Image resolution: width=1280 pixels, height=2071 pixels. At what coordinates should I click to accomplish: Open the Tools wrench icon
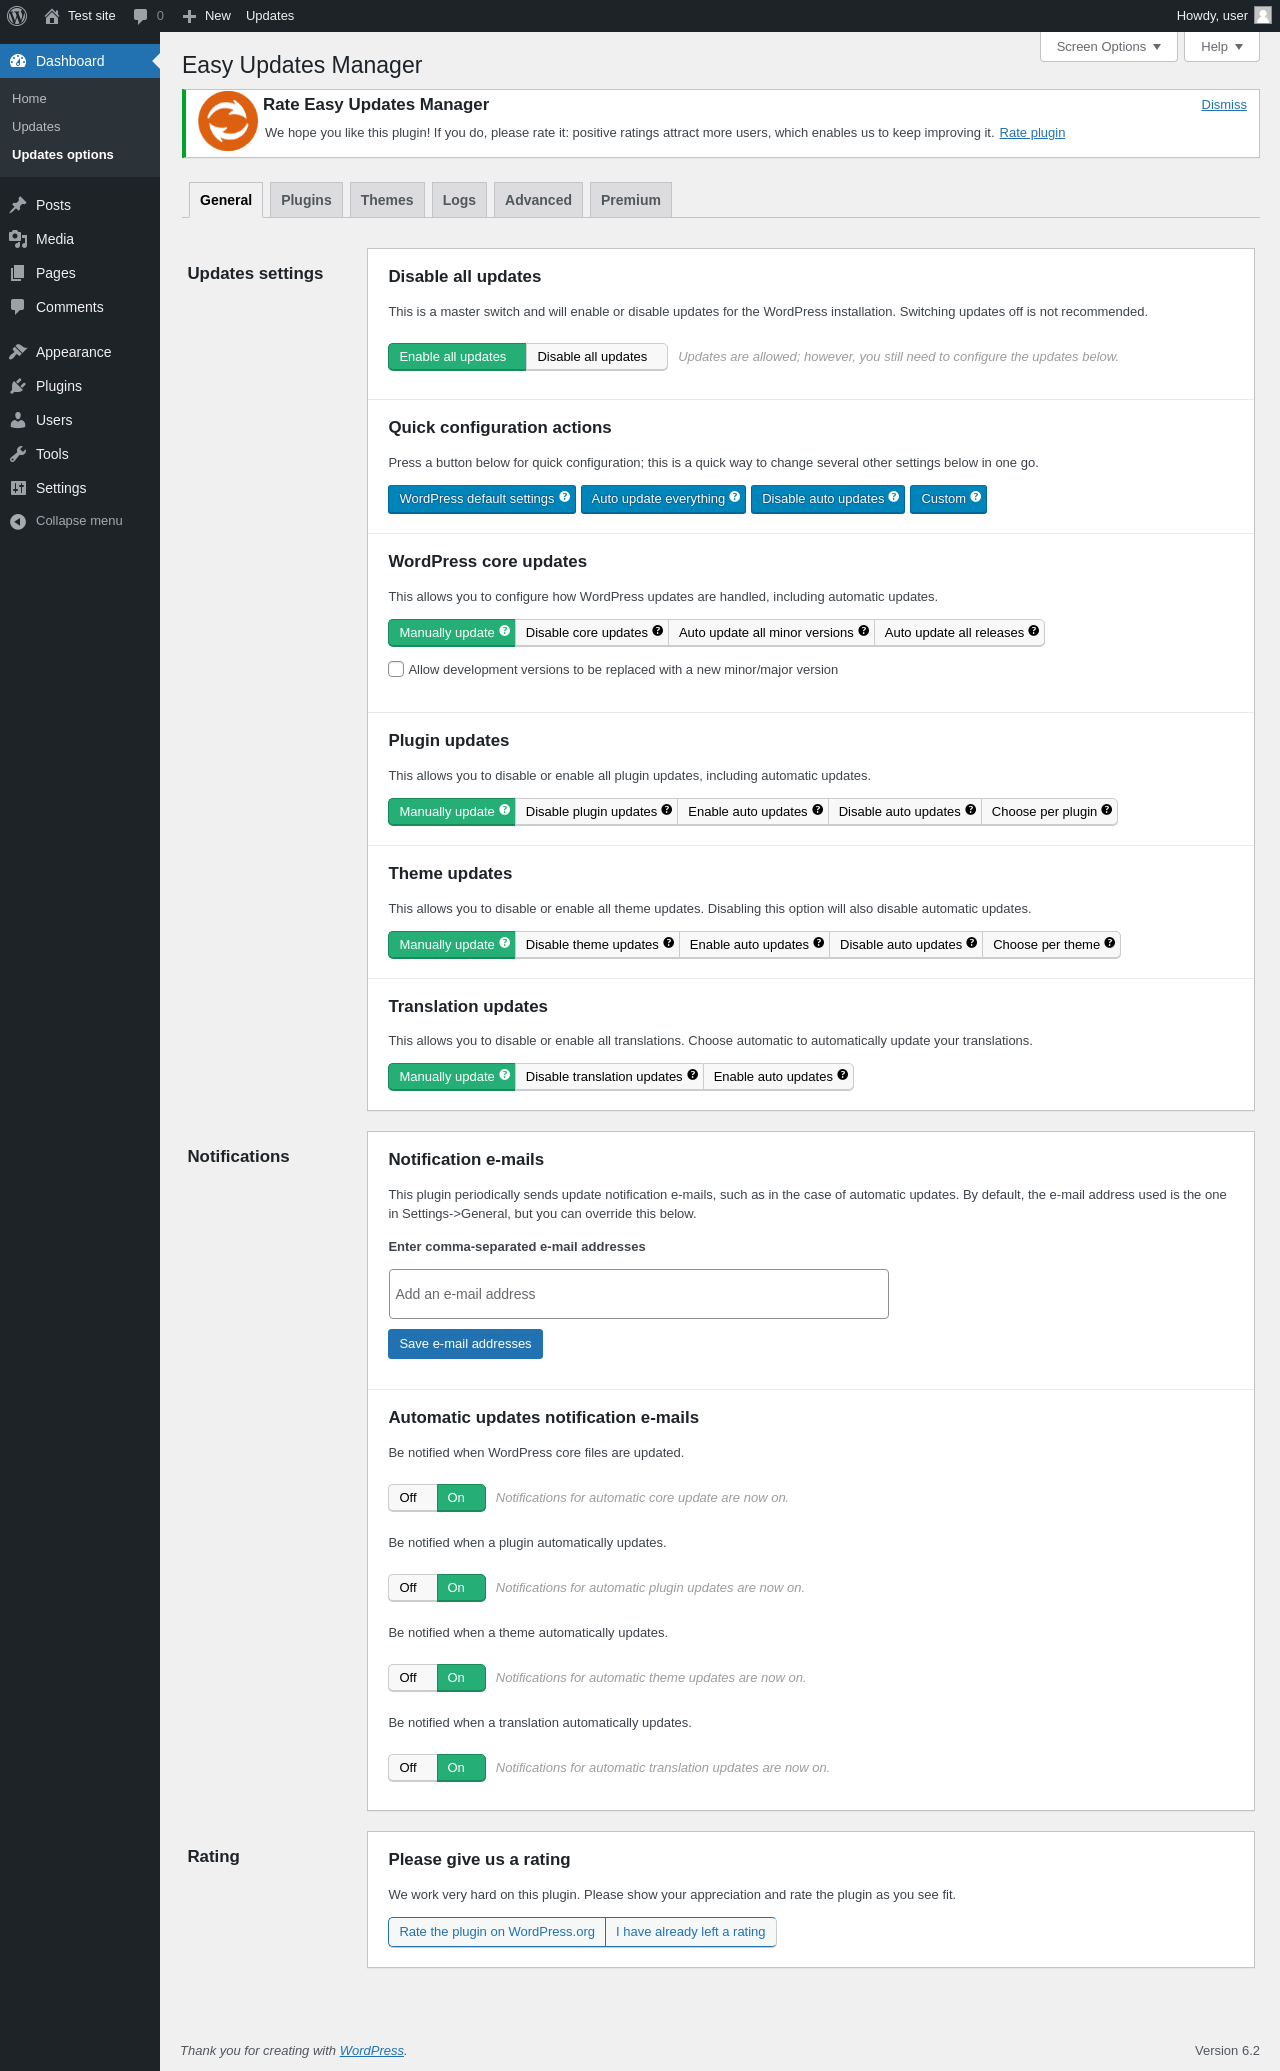18,454
